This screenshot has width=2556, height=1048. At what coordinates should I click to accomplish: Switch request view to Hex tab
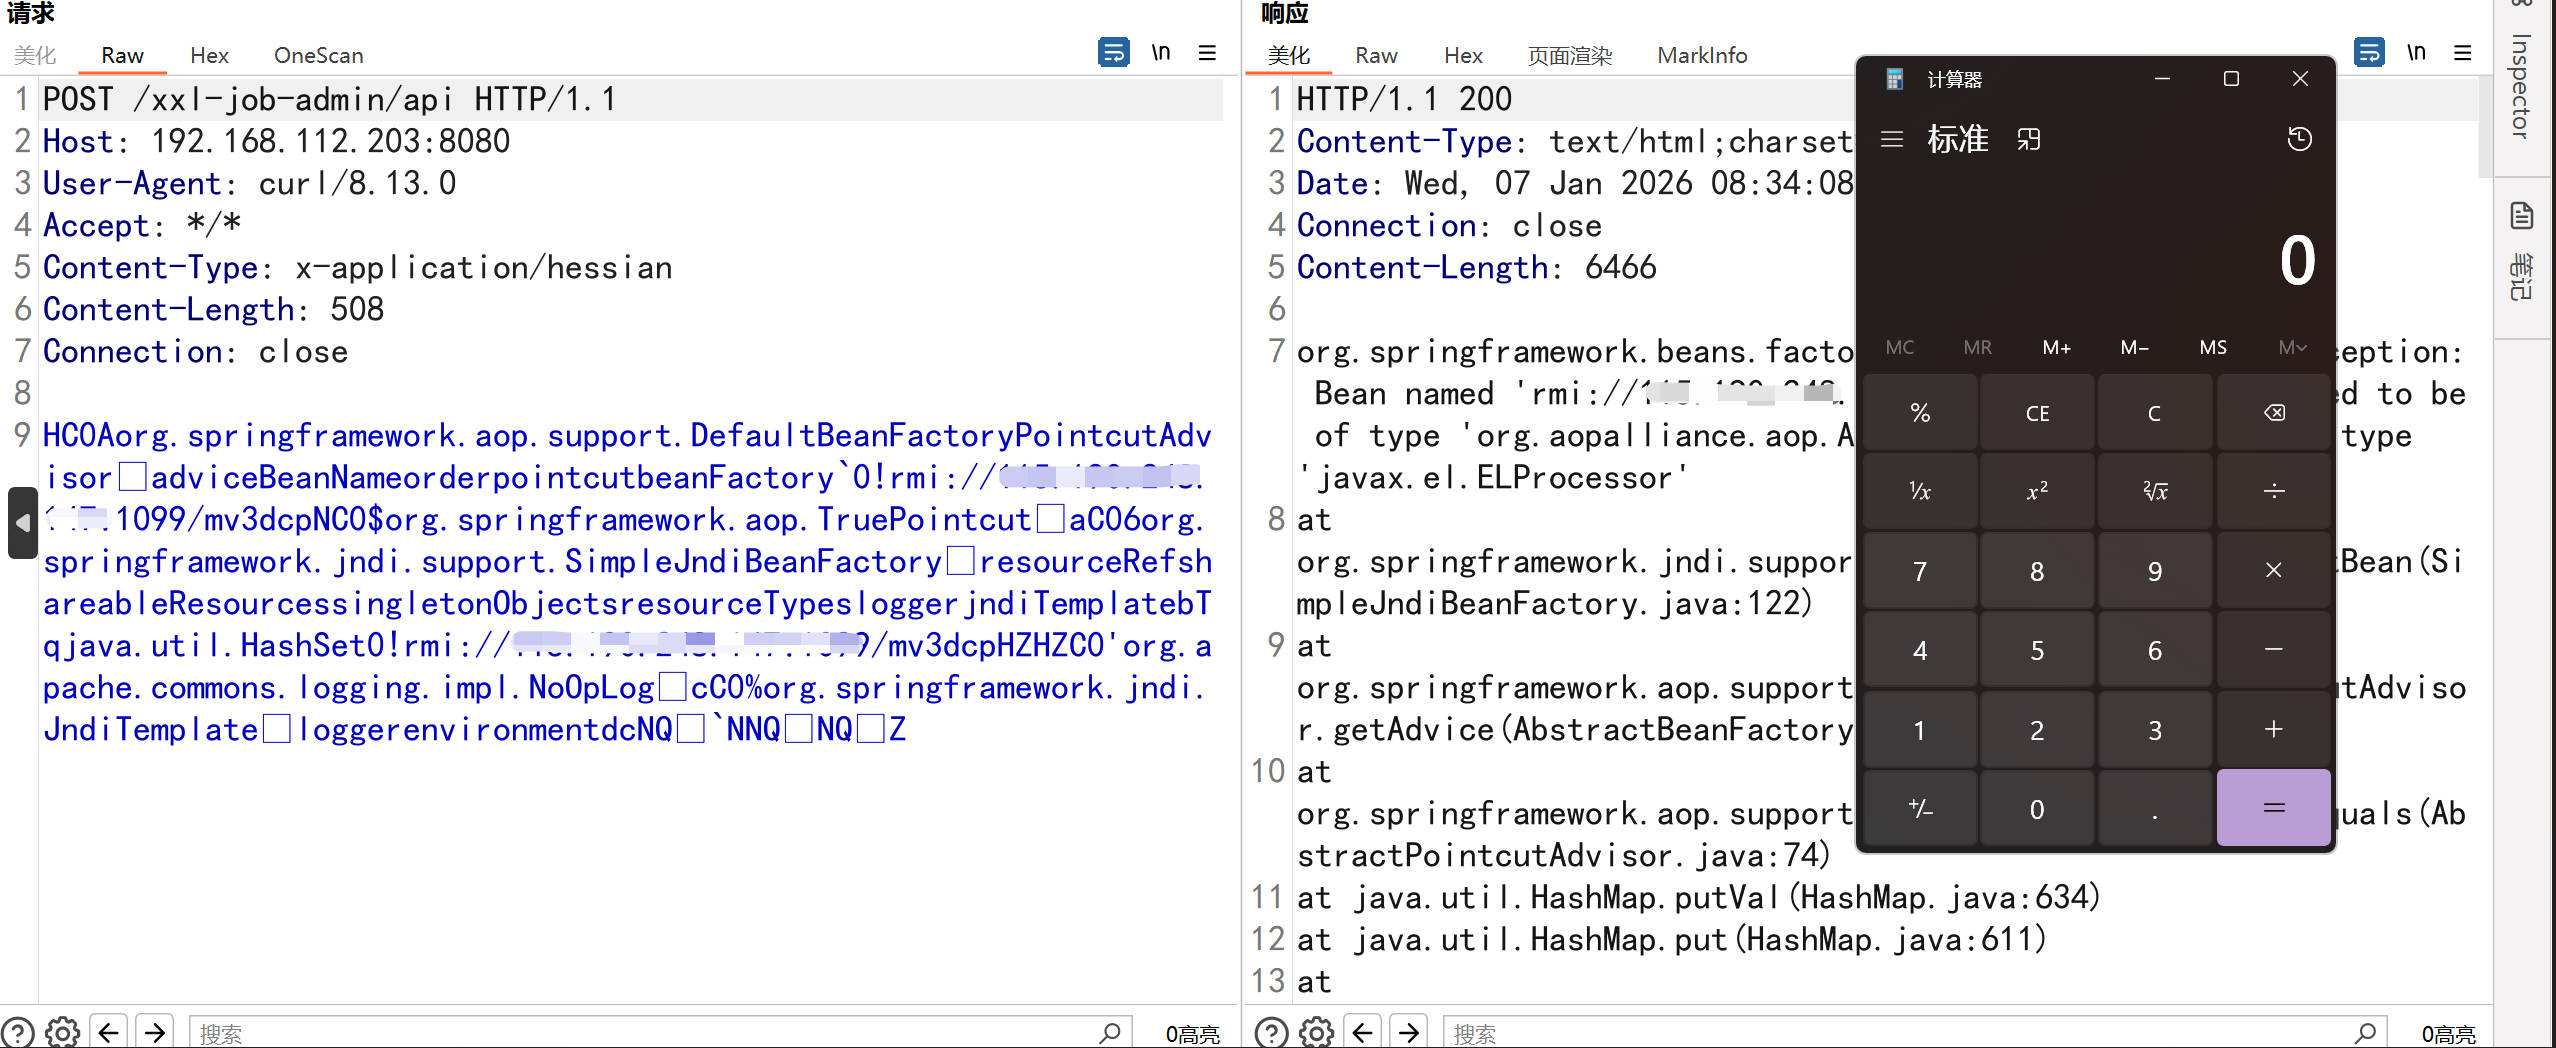tap(209, 55)
